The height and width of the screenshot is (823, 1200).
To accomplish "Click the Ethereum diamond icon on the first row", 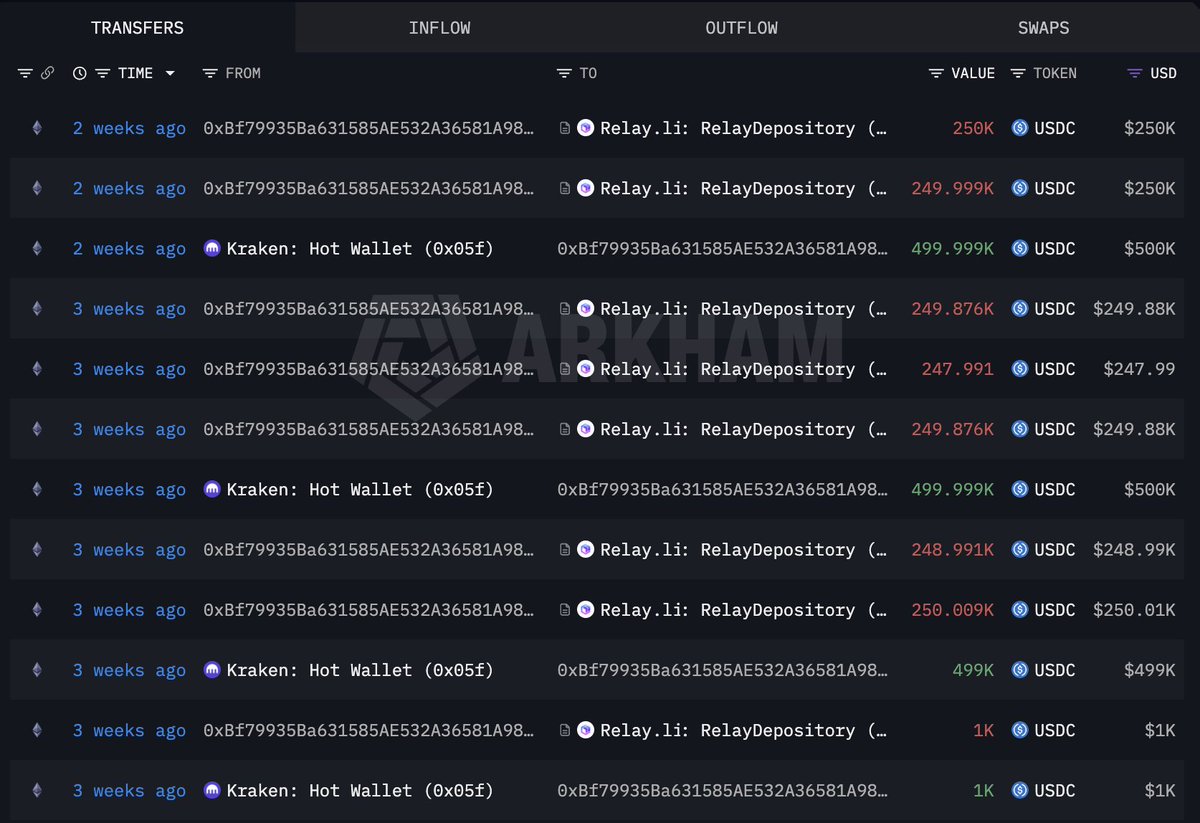I will 36,128.
